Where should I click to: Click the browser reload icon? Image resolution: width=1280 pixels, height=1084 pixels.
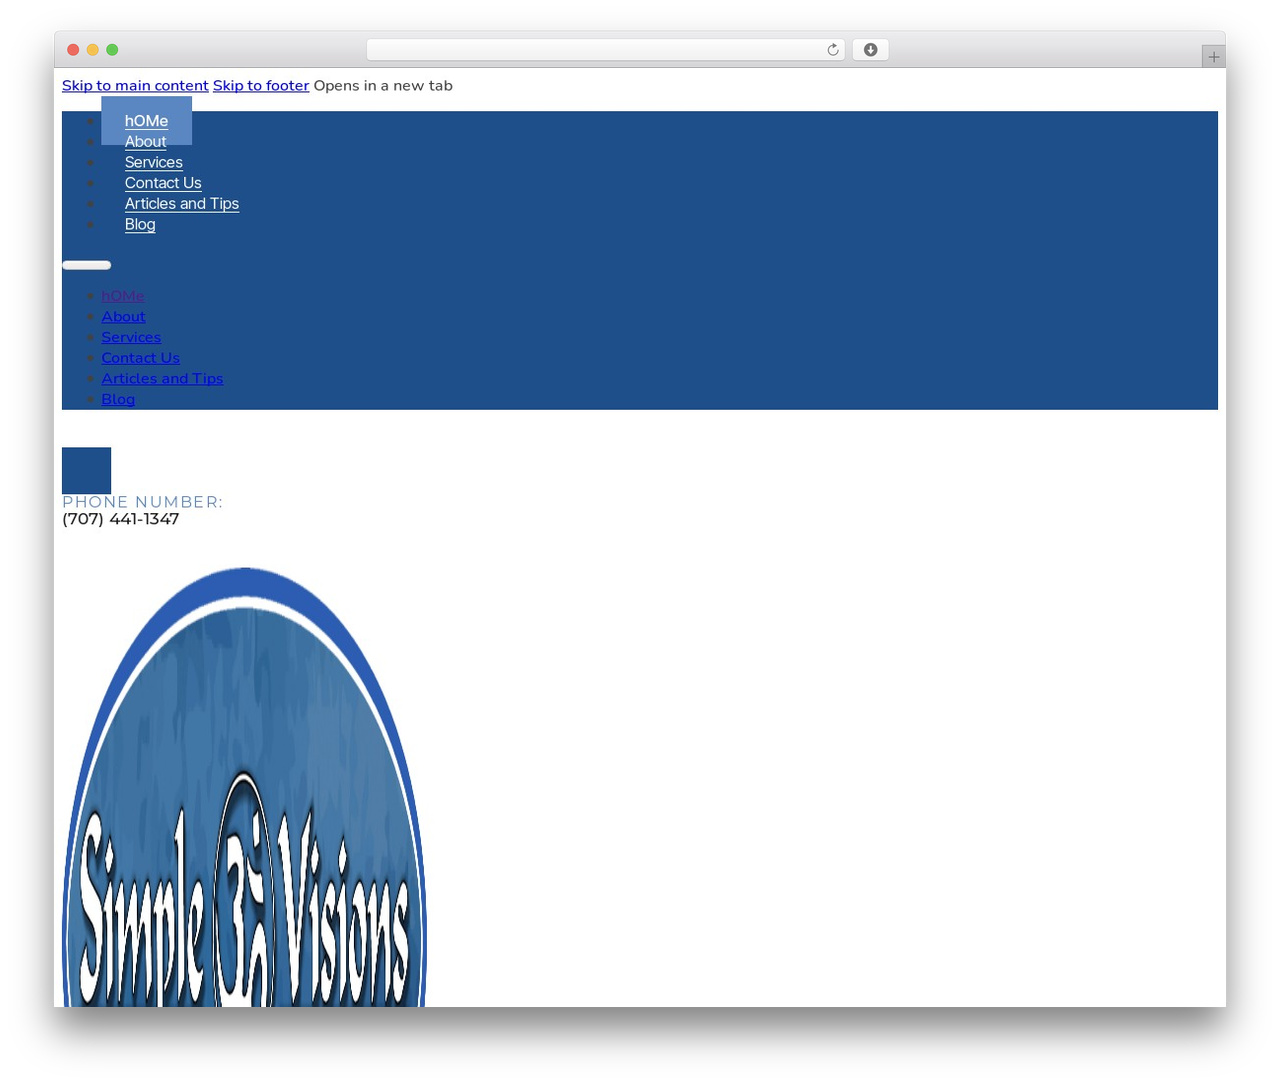click(x=832, y=50)
